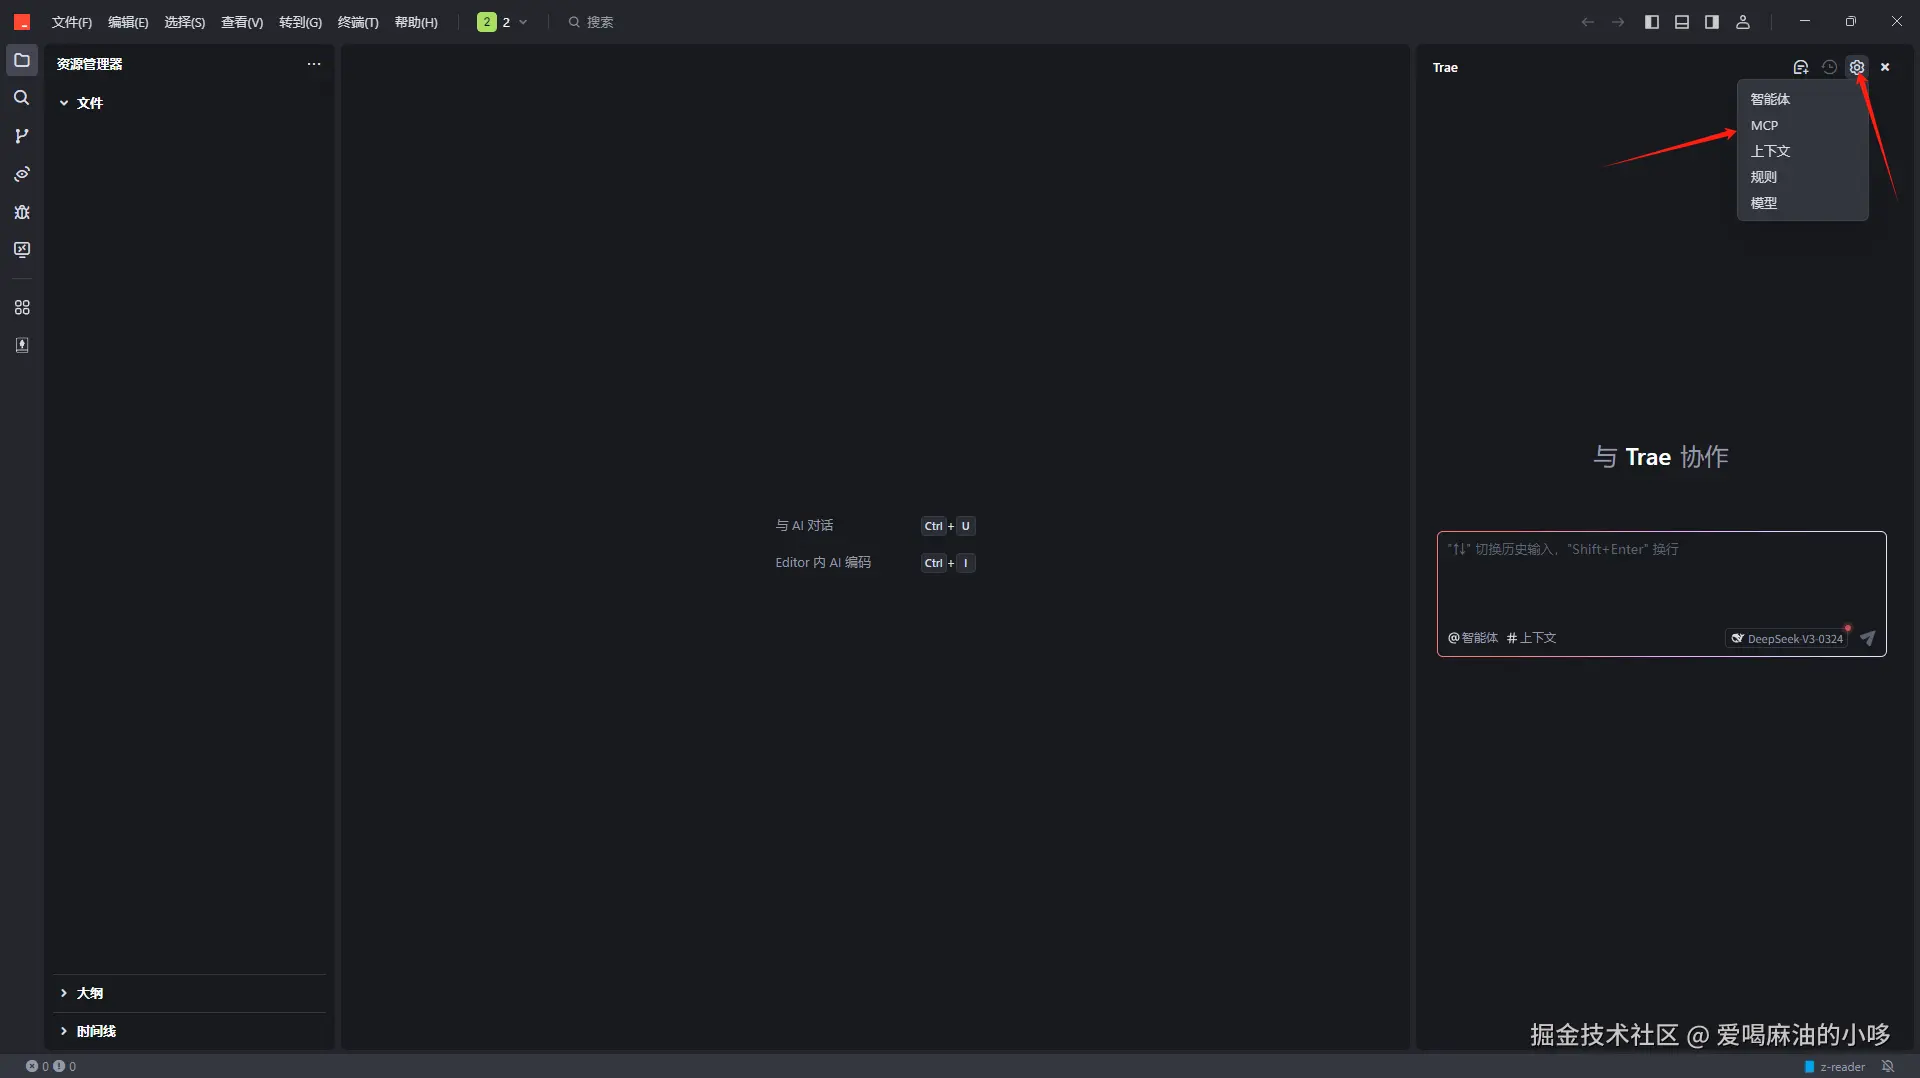Viewport: 1920px width, 1078px height.
Task: Close the Trae AI panel
Action: tap(1885, 67)
